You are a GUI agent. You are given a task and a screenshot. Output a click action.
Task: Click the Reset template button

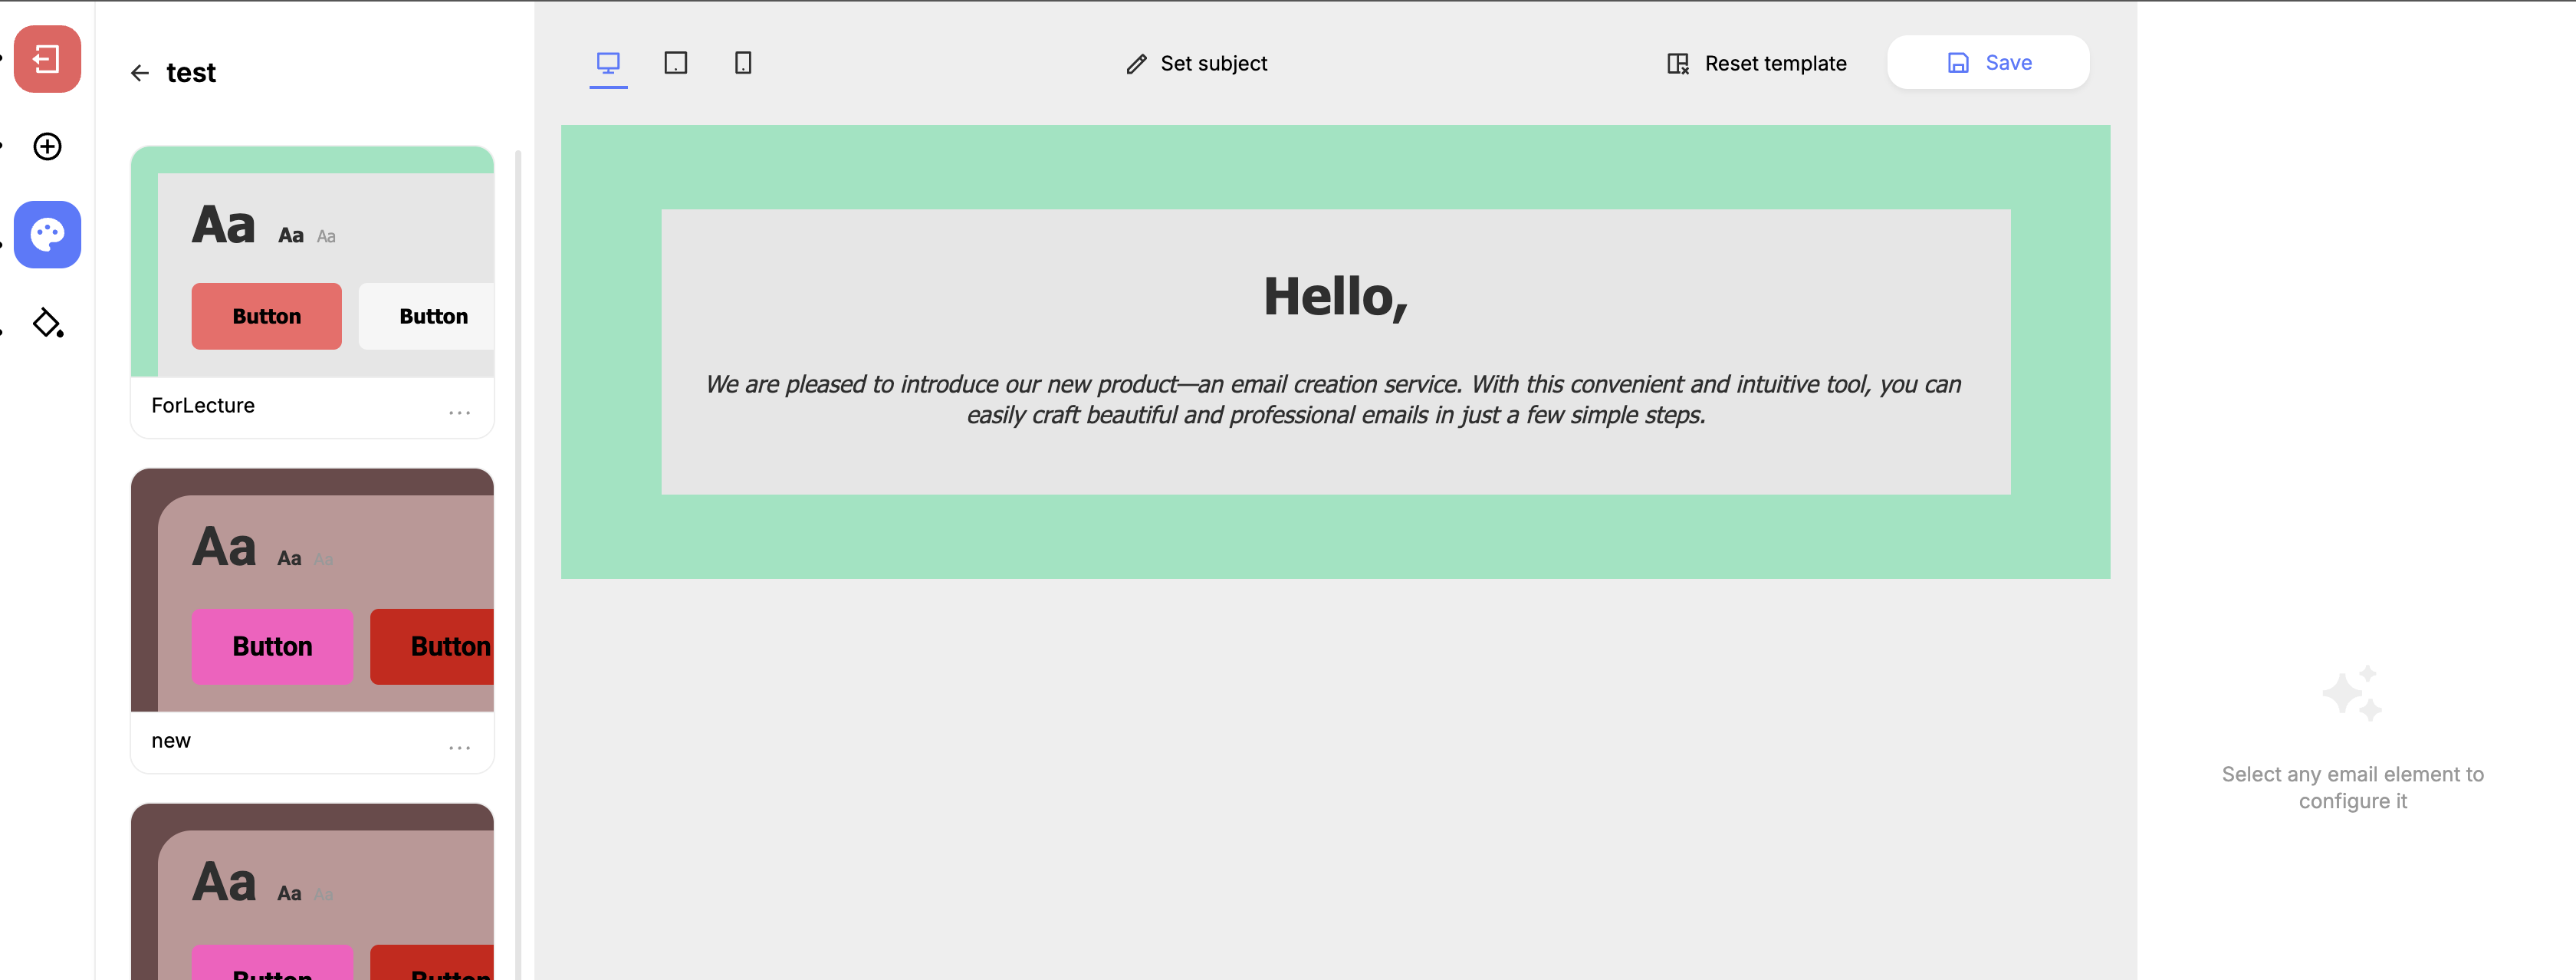[x=1757, y=63]
